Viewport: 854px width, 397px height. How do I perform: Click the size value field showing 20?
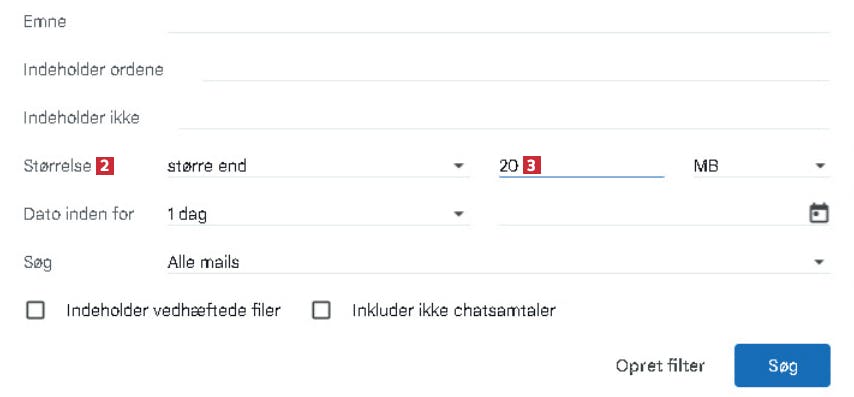coord(581,166)
